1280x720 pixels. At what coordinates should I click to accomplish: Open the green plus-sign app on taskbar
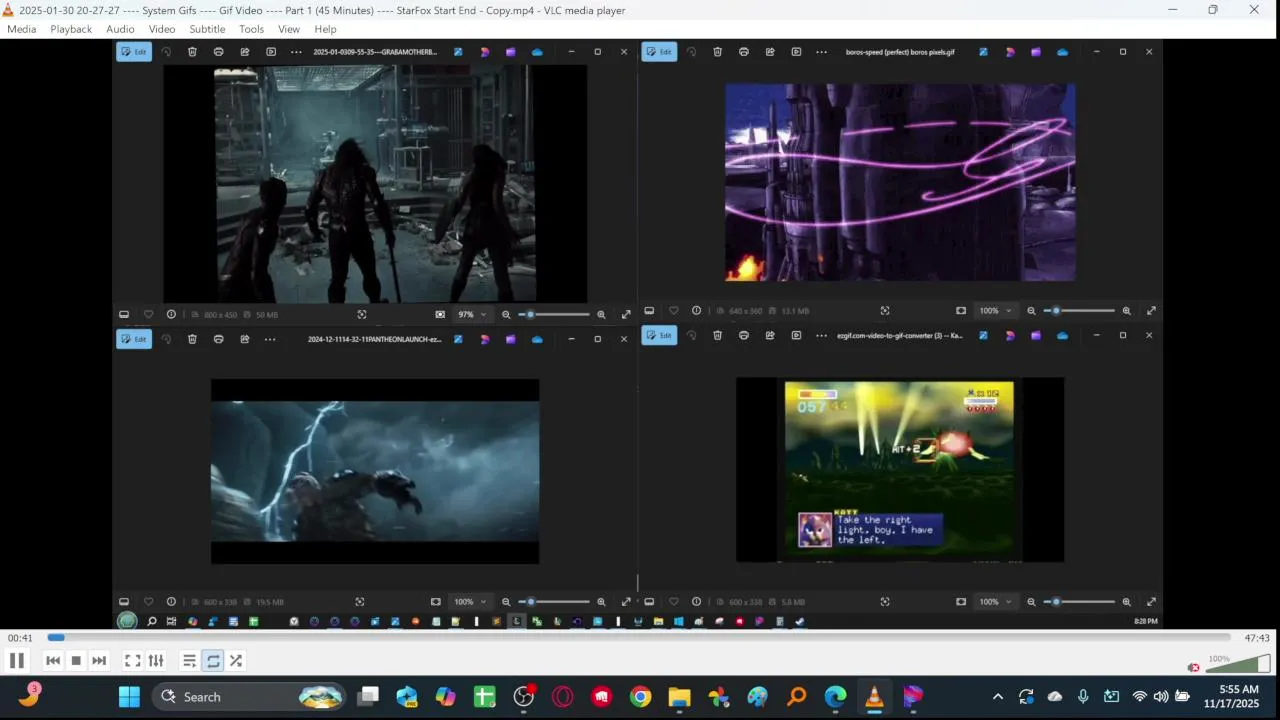485,697
